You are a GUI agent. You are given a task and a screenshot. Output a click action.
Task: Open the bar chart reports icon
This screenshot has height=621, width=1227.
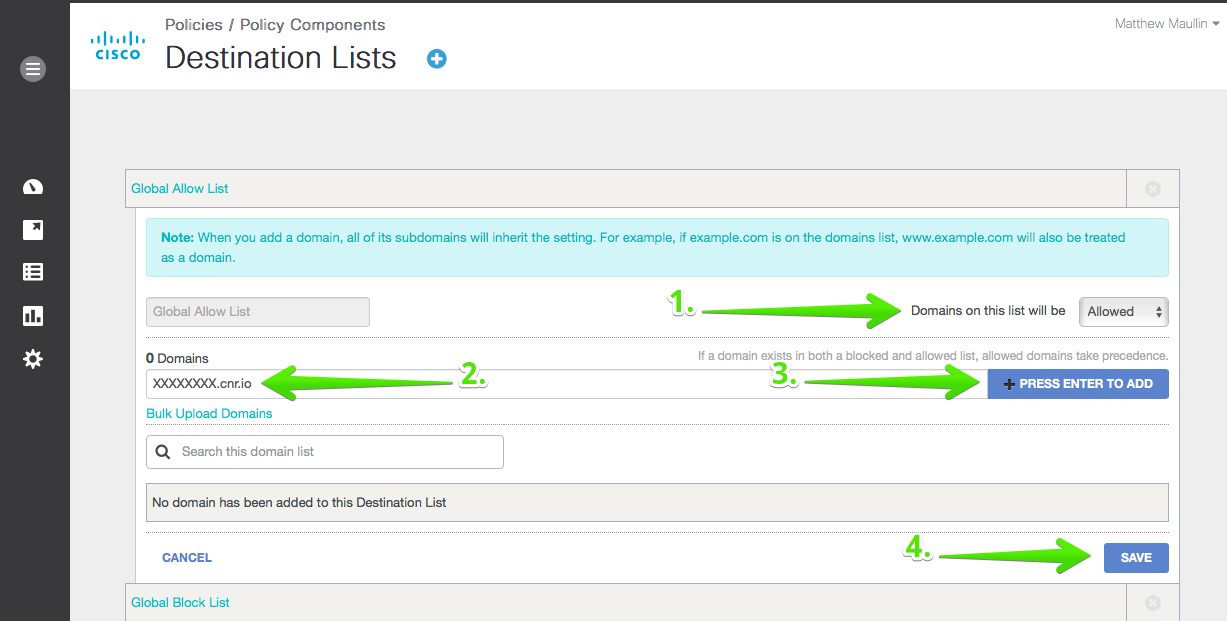tap(33, 316)
